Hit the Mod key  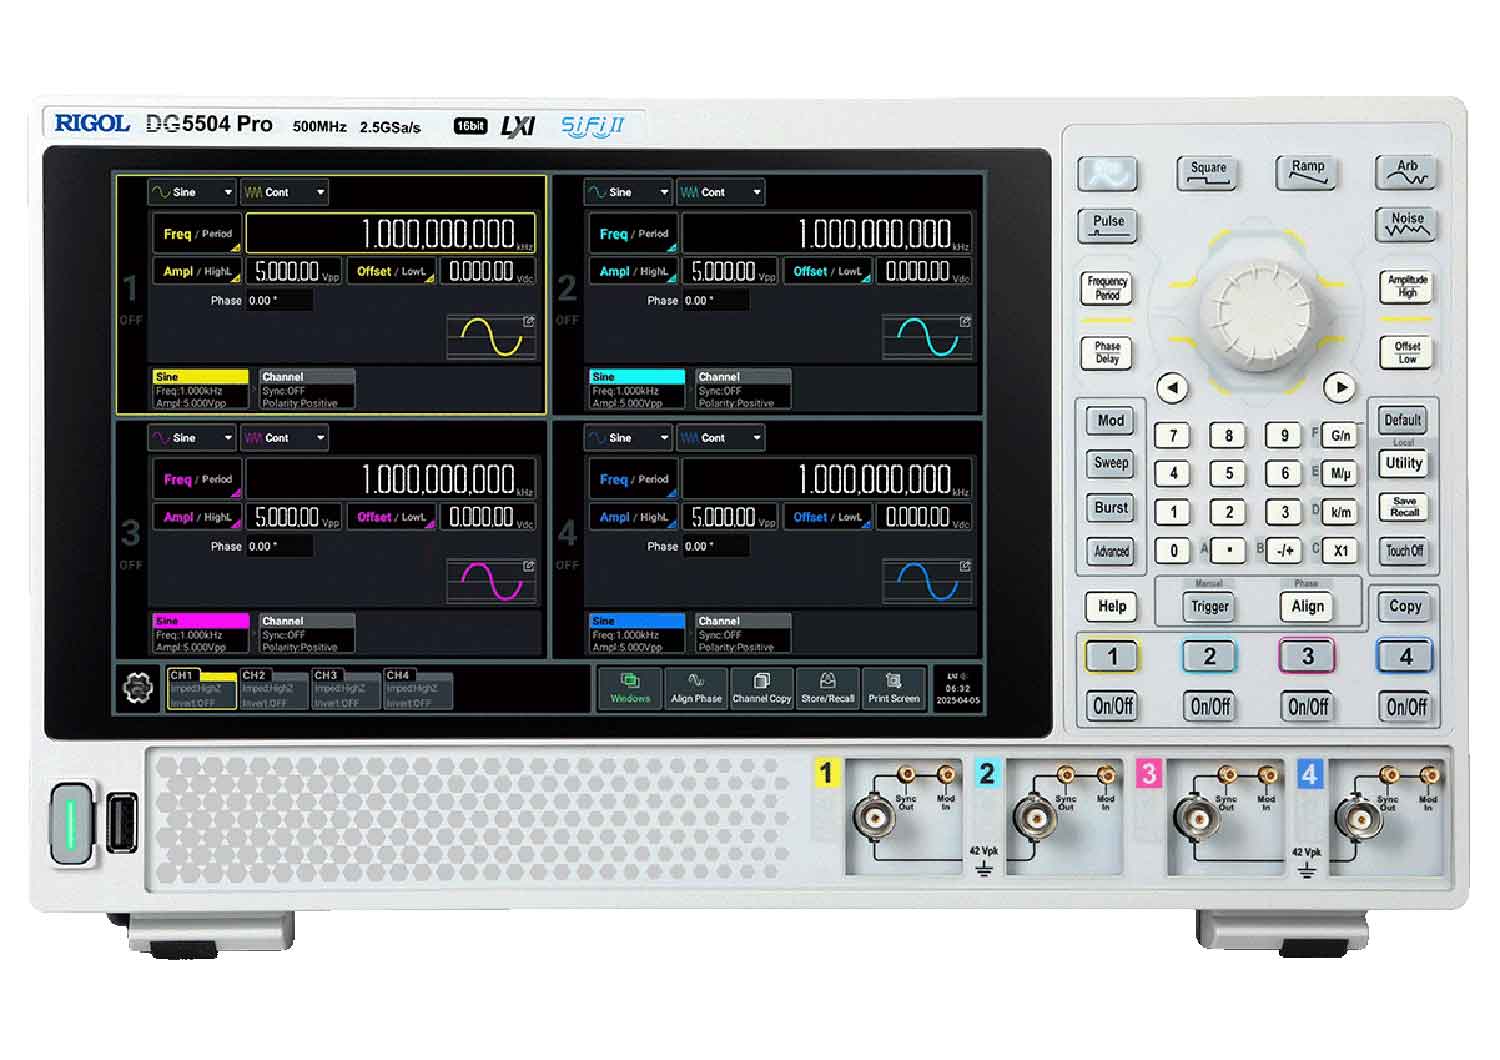click(1110, 421)
